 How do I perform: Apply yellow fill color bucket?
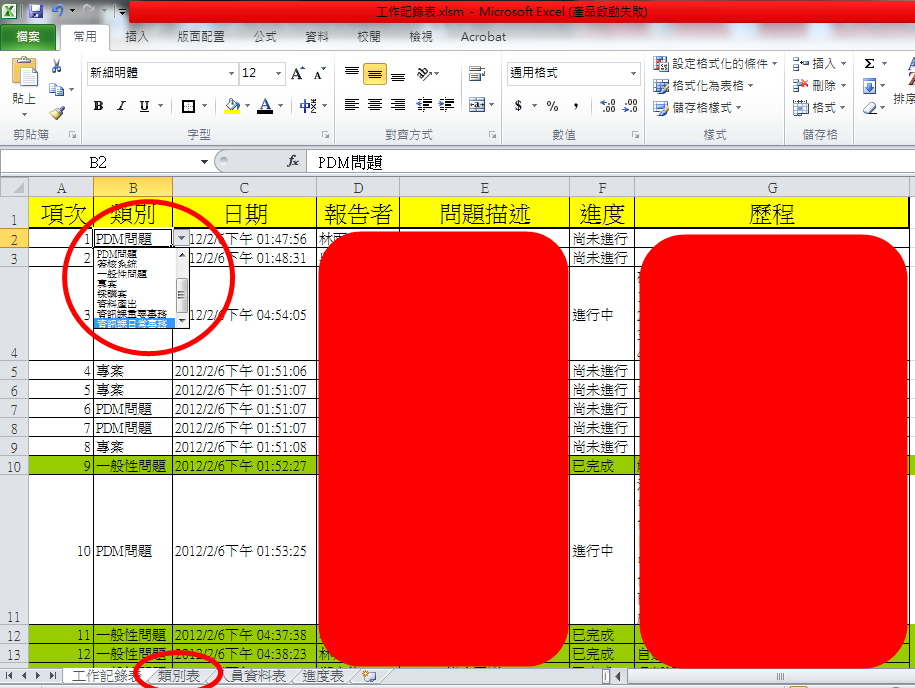pos(232,106)
